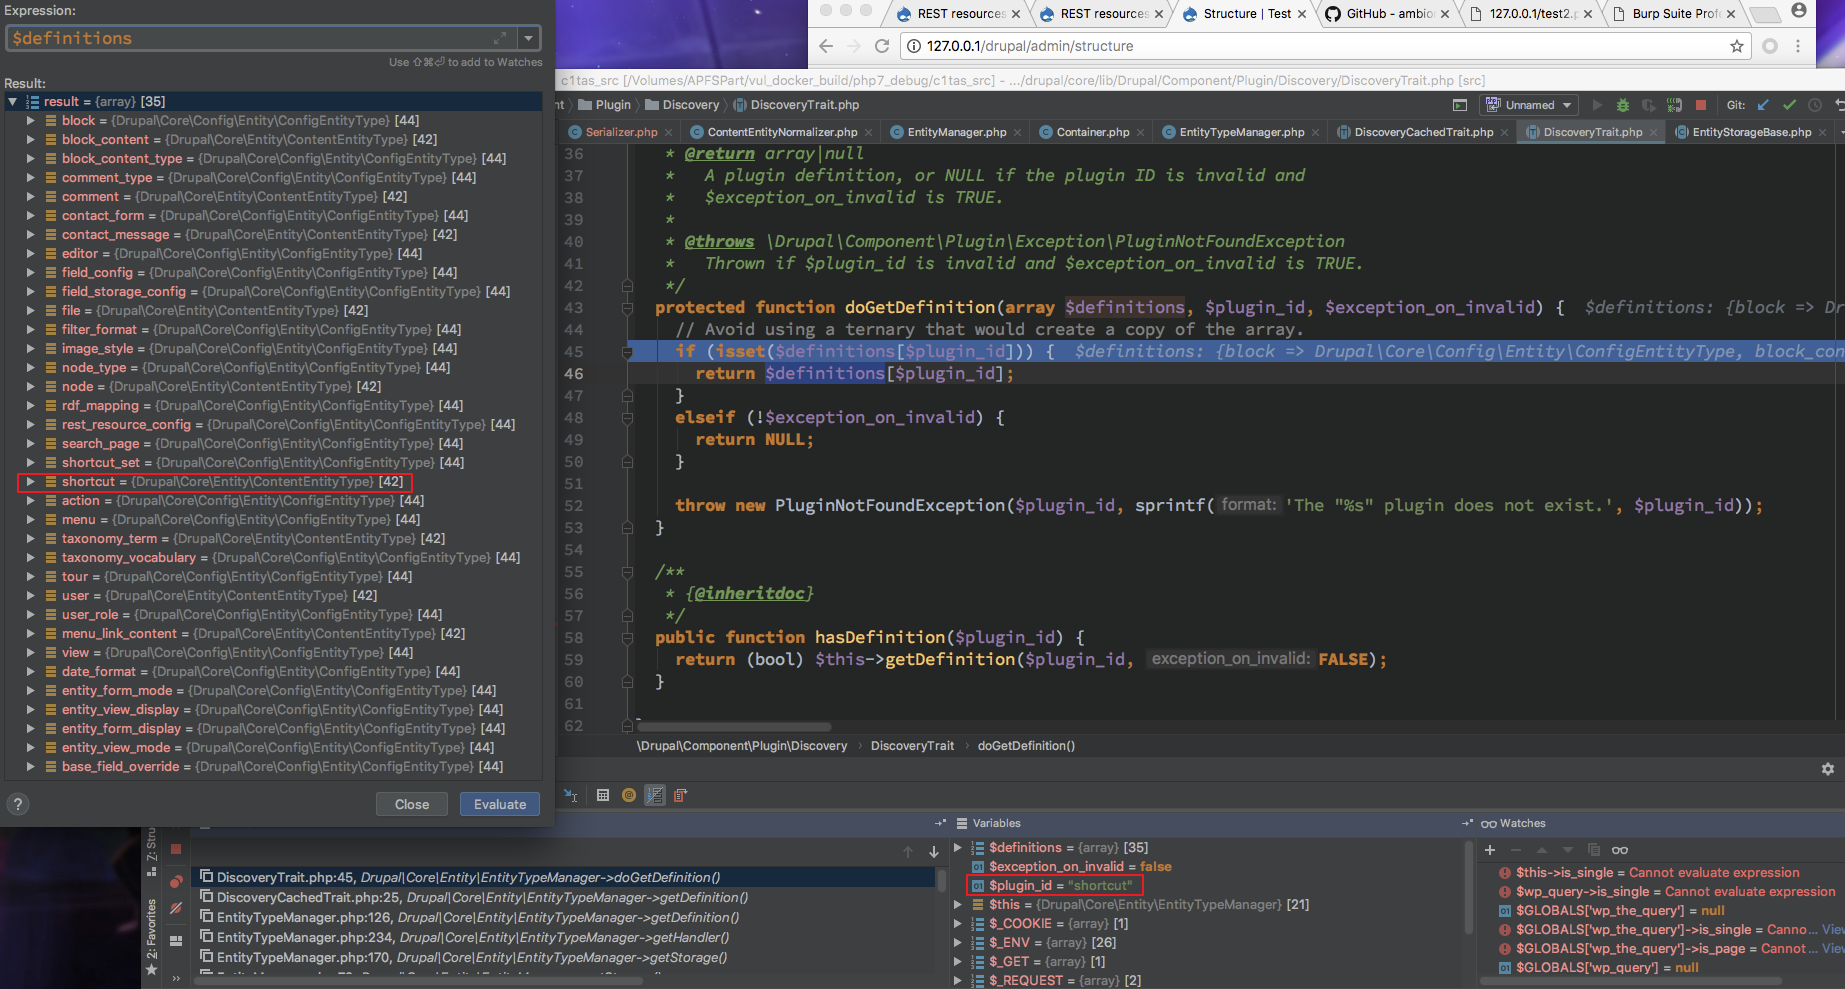Toggle show watches in variables glasses icon
Image resolution: width=1845 pixels, height=989 pixels.
click(x=1620, y=850)
